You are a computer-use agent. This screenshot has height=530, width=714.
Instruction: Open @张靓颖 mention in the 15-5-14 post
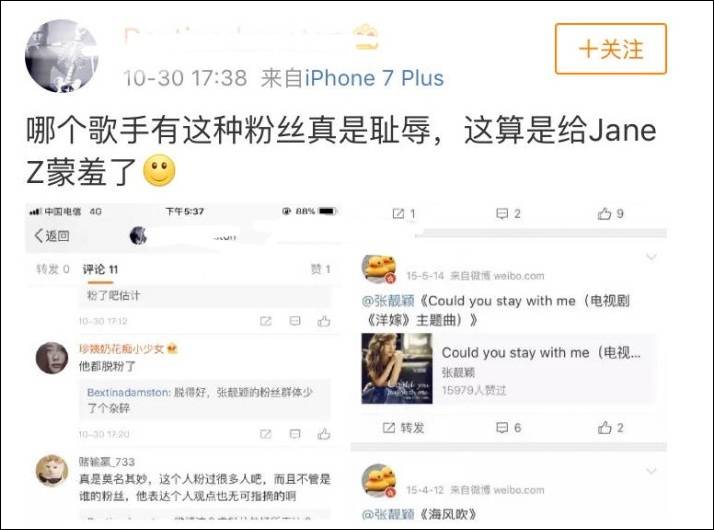point(388,301)
